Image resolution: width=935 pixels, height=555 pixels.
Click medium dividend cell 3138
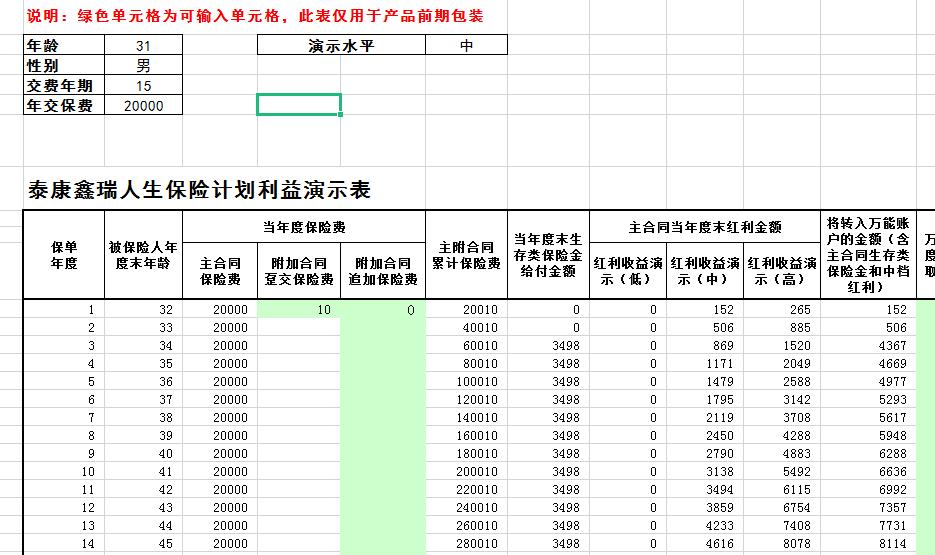705,472
